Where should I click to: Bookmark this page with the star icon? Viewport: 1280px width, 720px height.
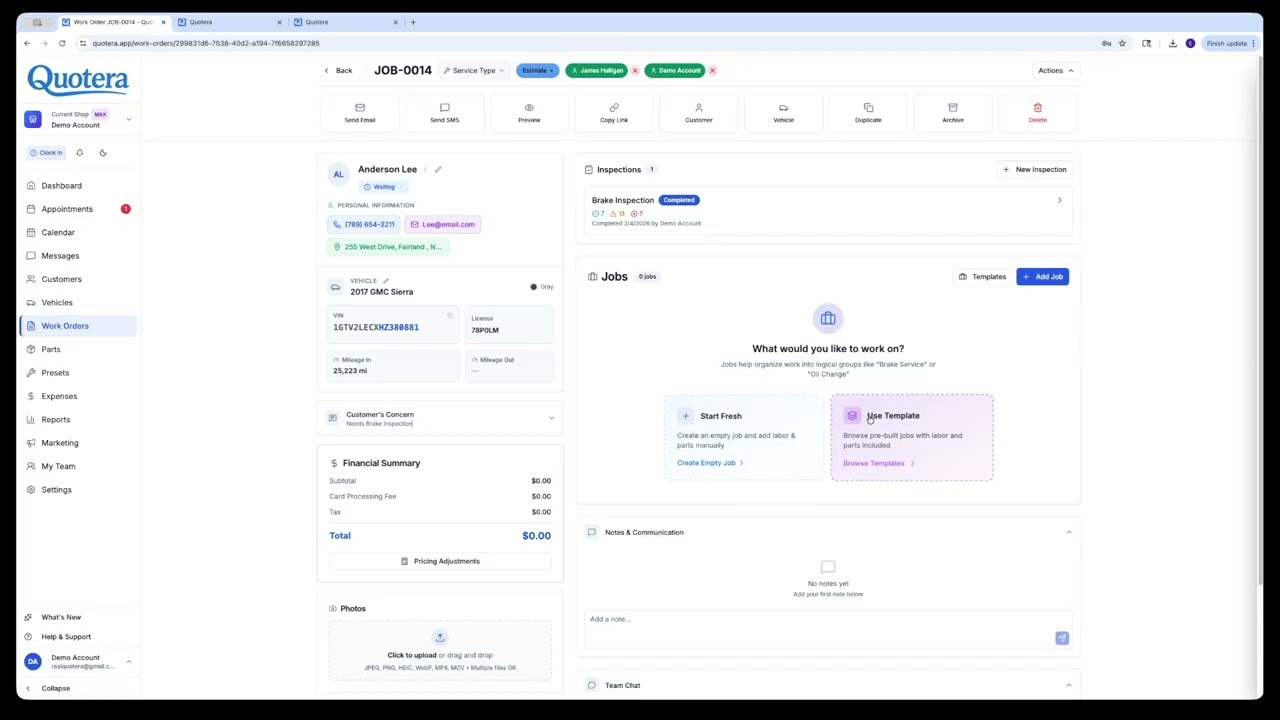(1122, 43)
